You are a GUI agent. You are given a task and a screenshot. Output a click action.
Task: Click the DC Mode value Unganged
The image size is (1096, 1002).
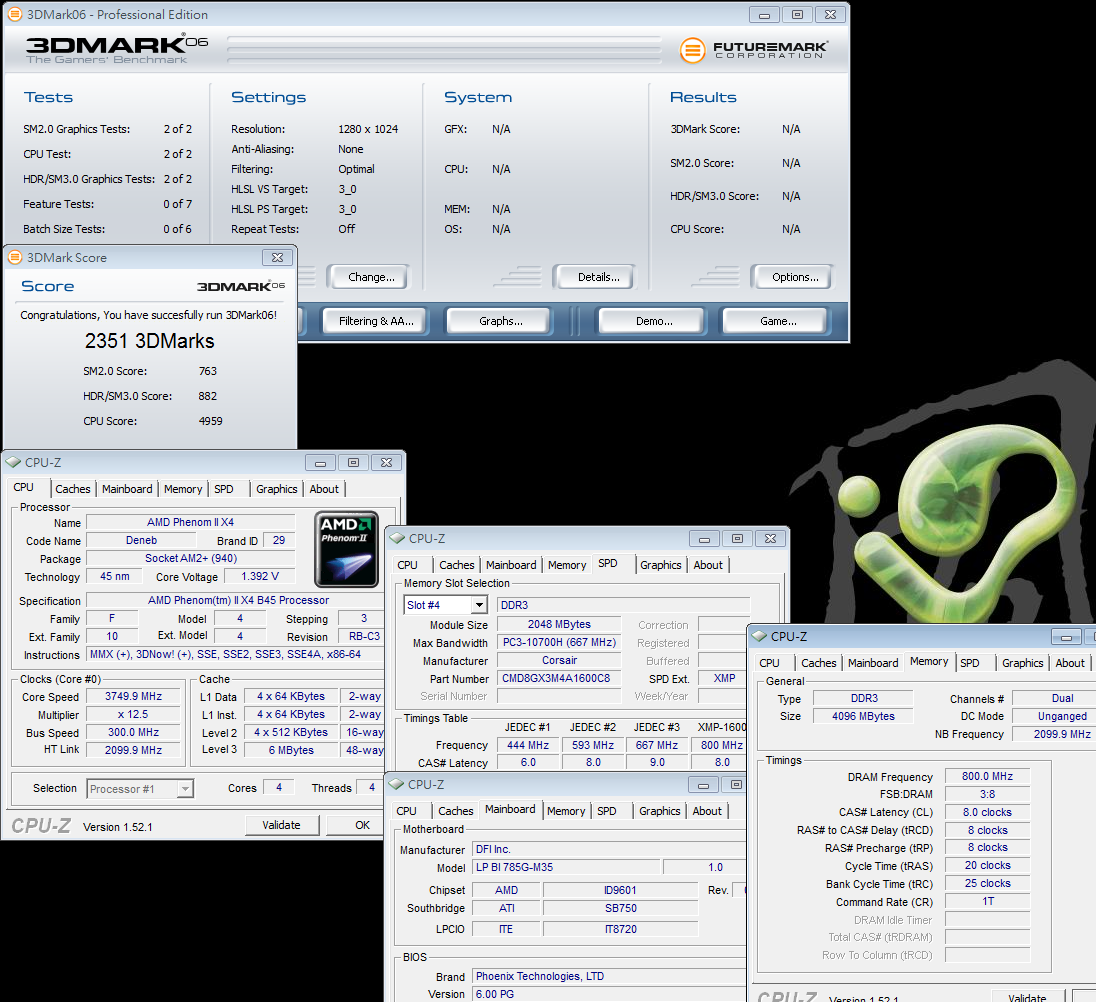coord(1055,716)
